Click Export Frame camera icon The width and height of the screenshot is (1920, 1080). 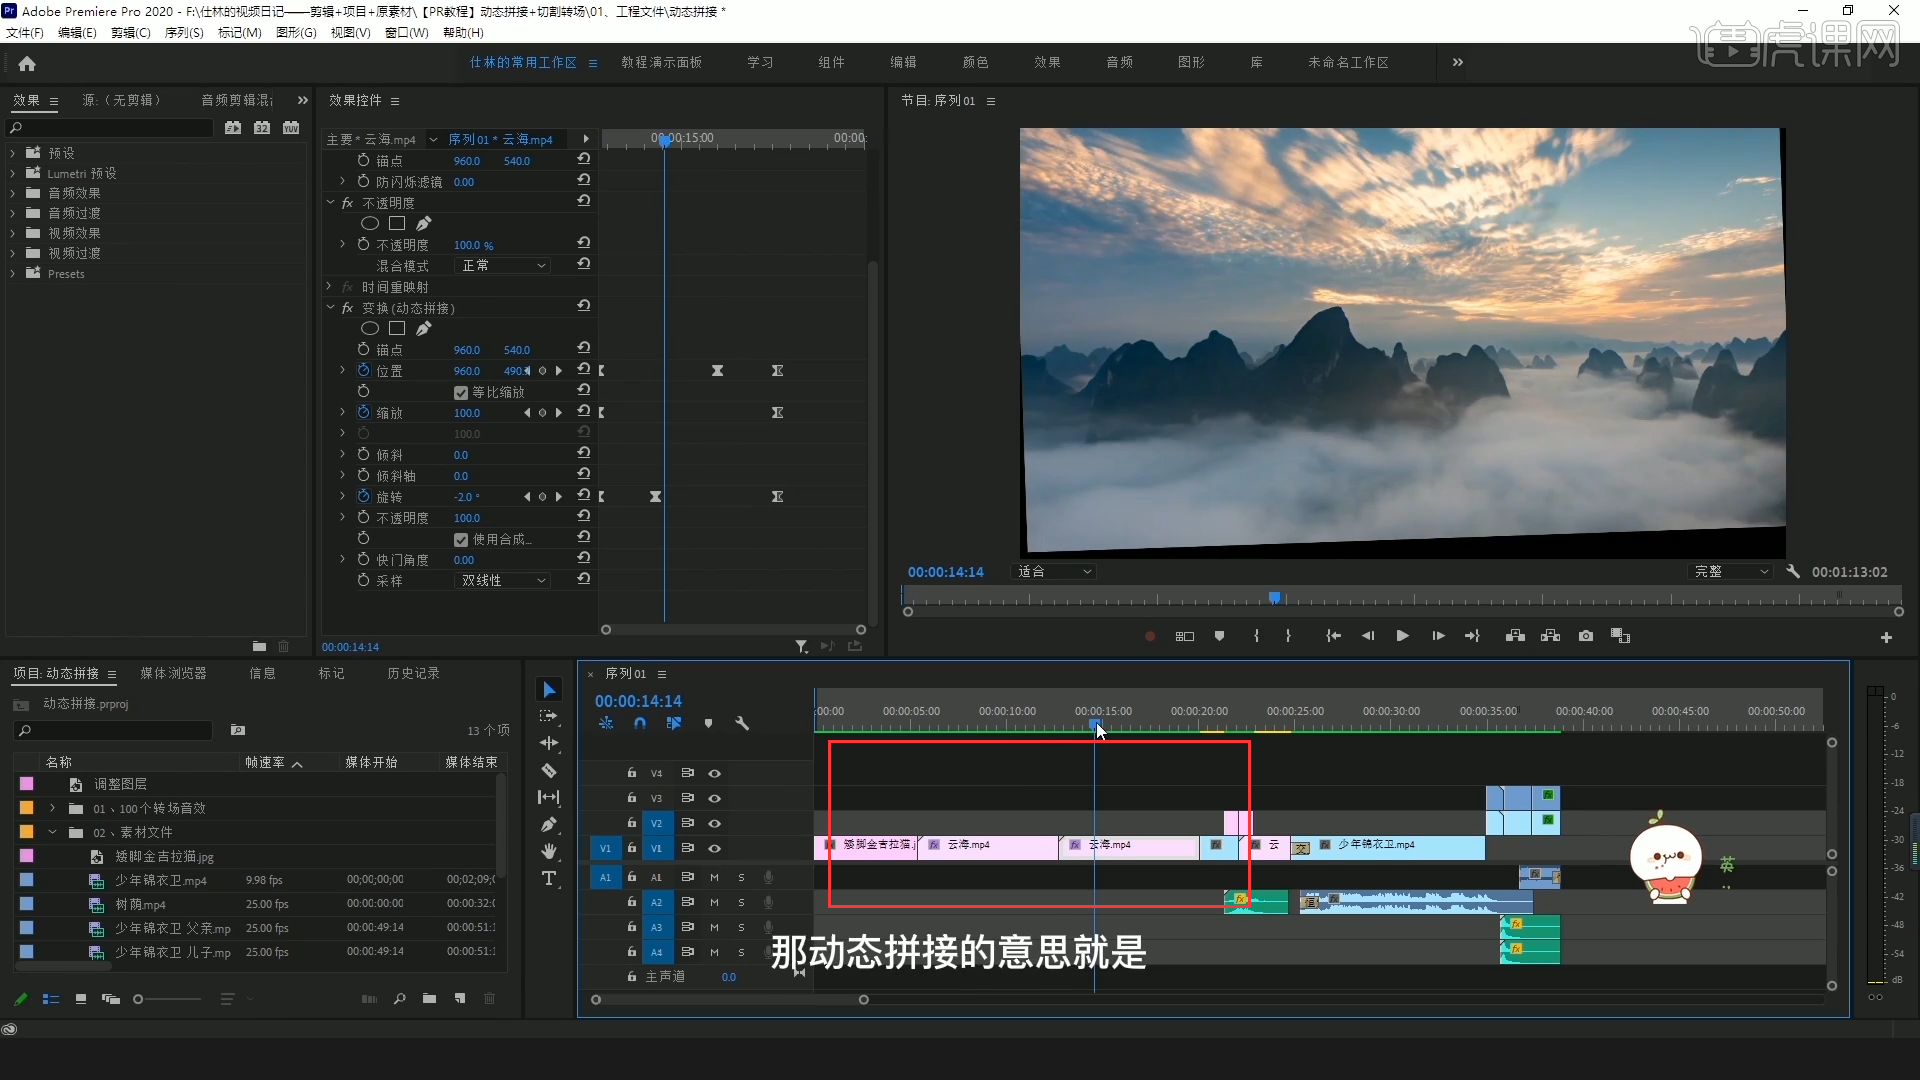click(x=1586, y=636)
